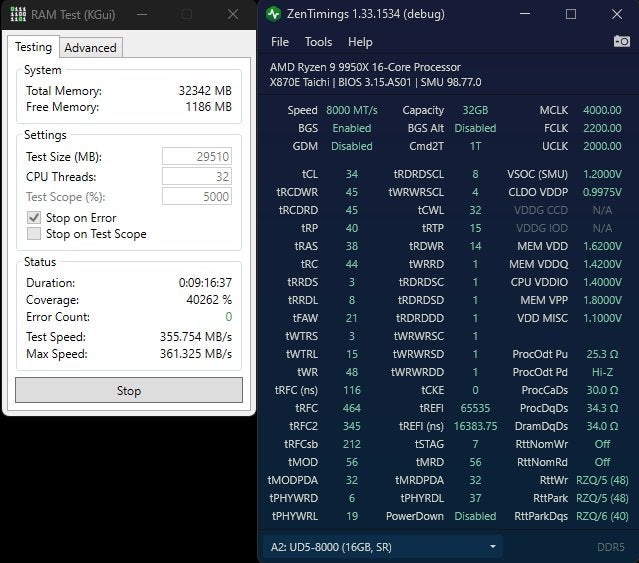Click the tRFC (ns) value 116

pyautogui.click(x=352, y=390)
